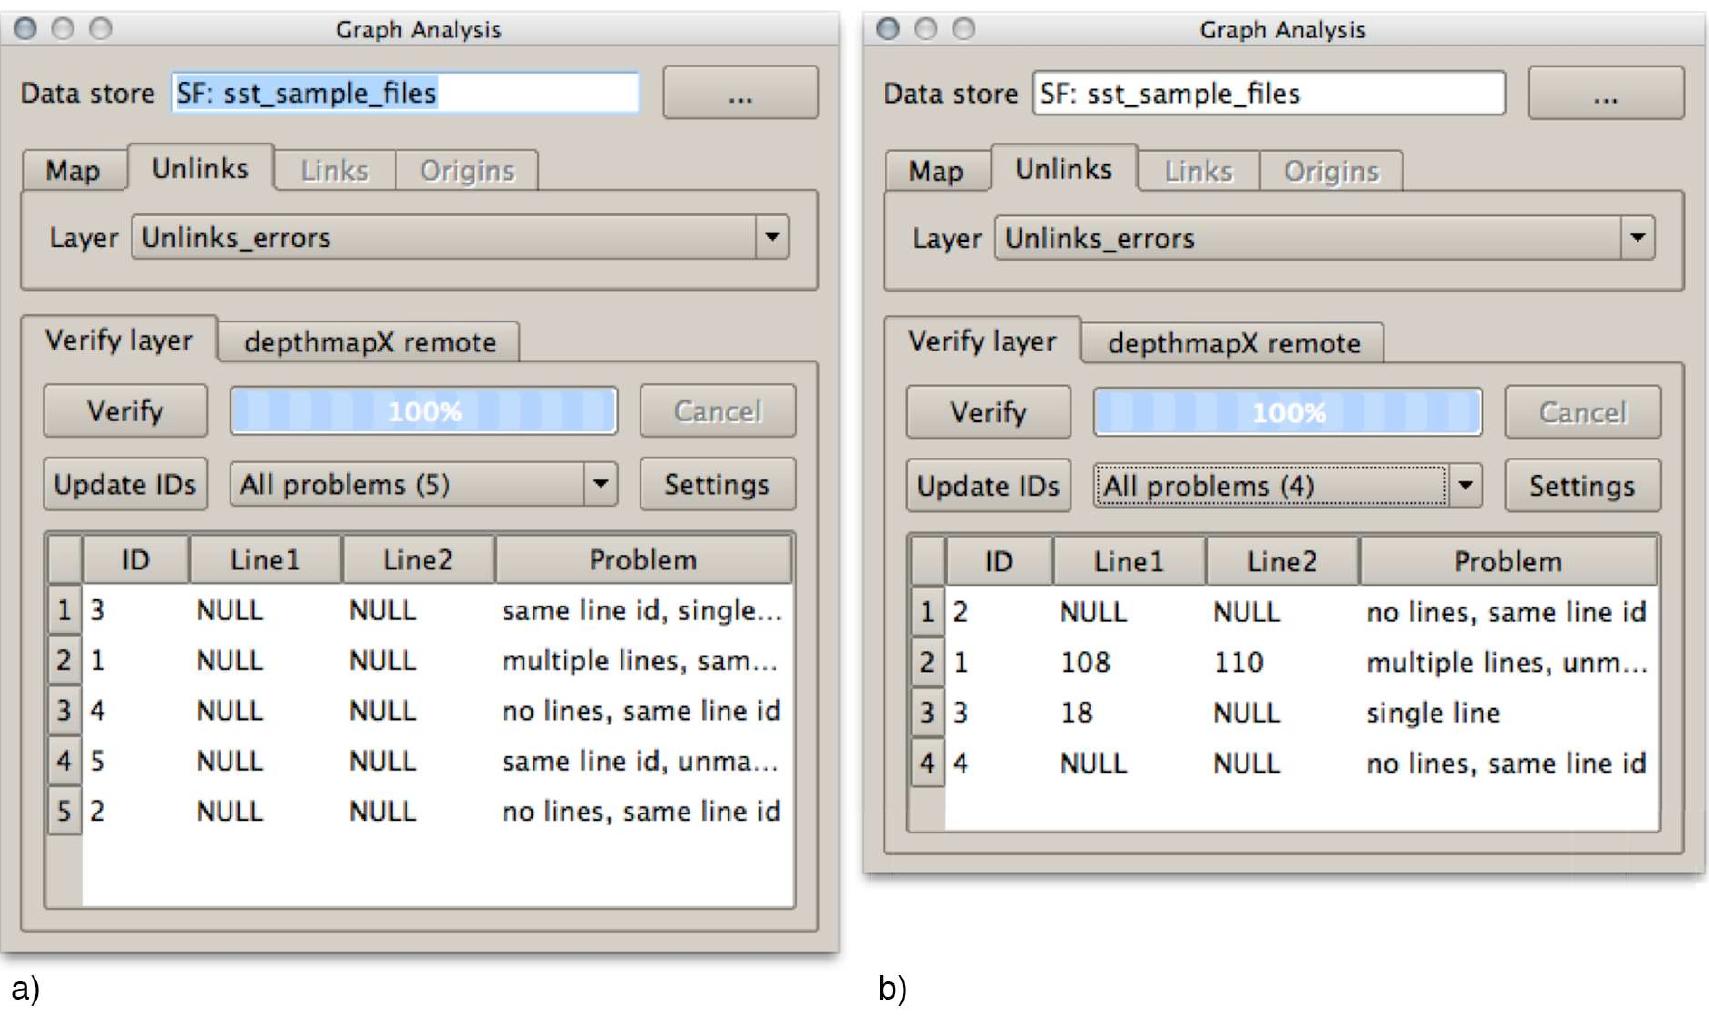
Task: Select Verify layer tab in right window
Action: coord(982,341)
